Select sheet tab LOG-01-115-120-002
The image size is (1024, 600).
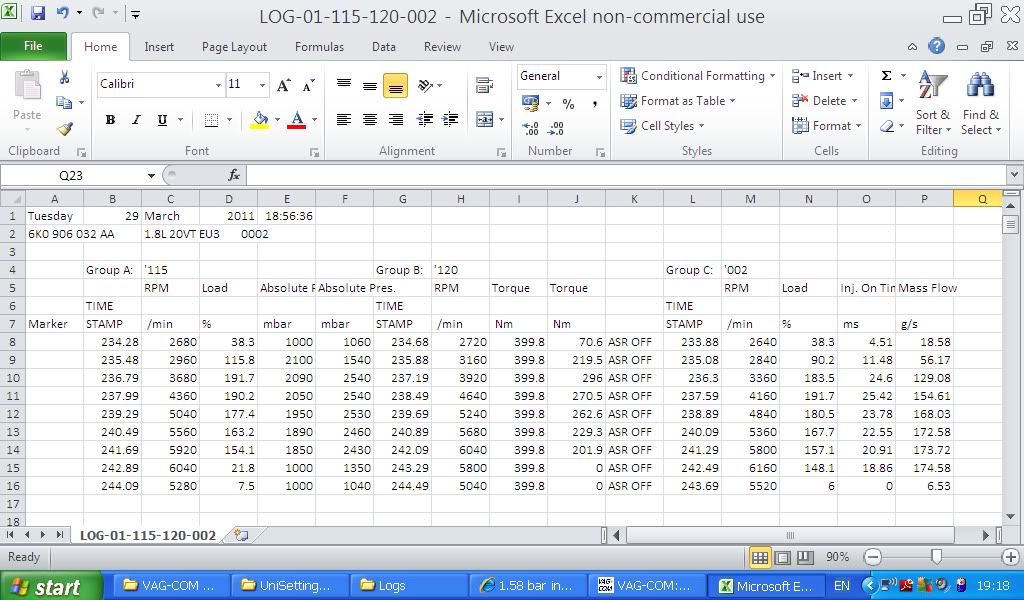coord(148,535)
